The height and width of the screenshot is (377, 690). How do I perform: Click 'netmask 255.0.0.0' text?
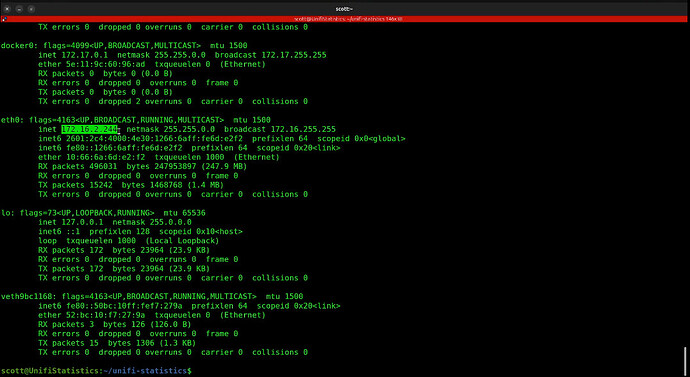pyautogui.click(x=152, y=222)
